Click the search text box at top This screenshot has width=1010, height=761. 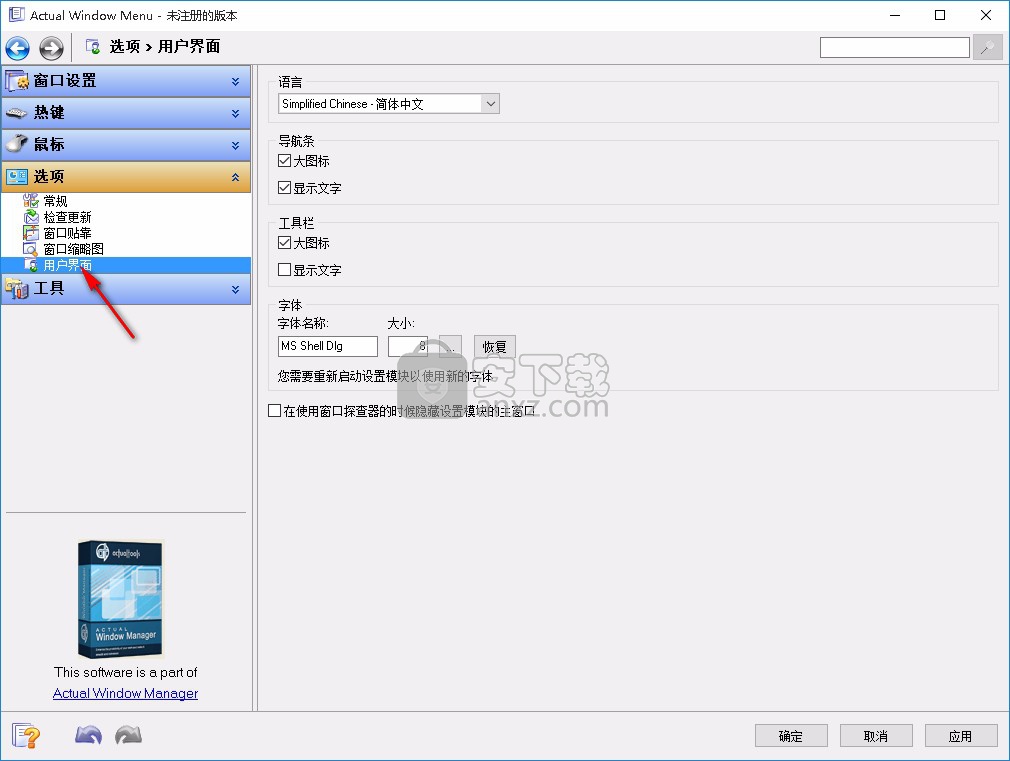click(895, 47)
